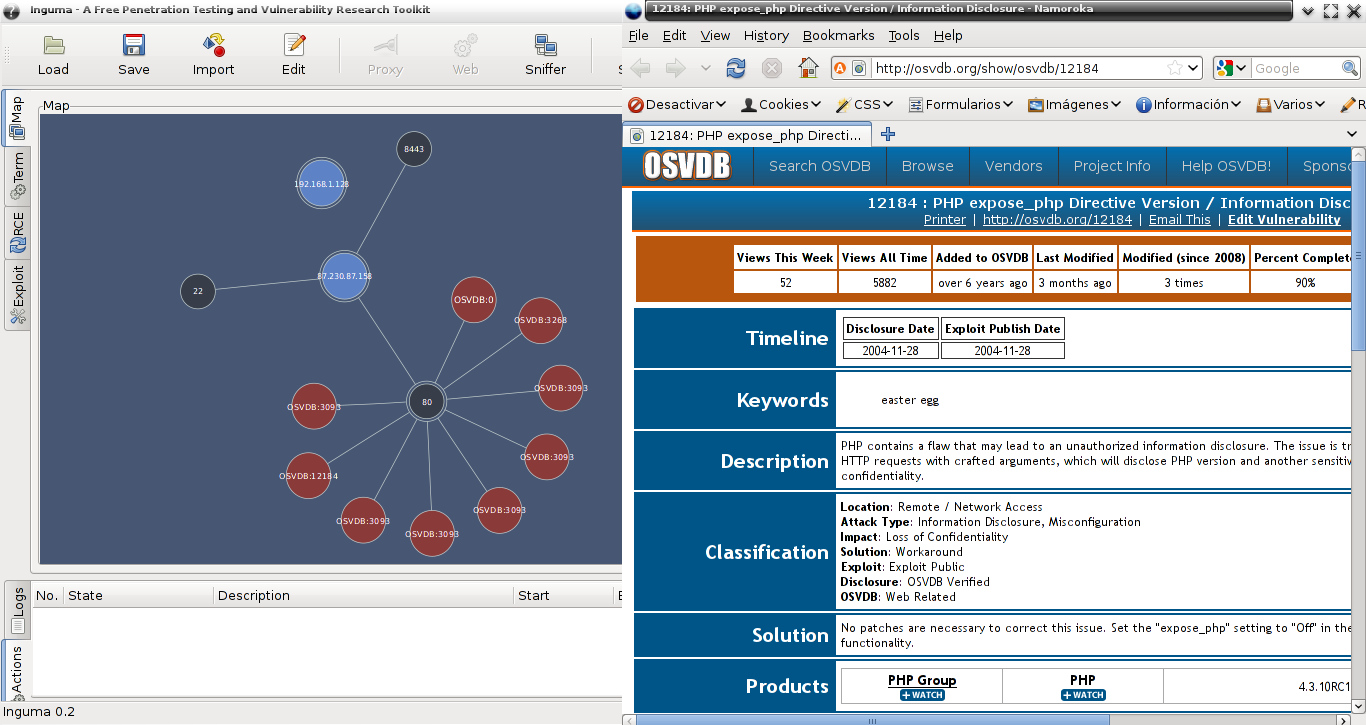Screen dimensions: 1366x725
Task: Expand the URL bar history dropdown
Action: coord(1193,68)
